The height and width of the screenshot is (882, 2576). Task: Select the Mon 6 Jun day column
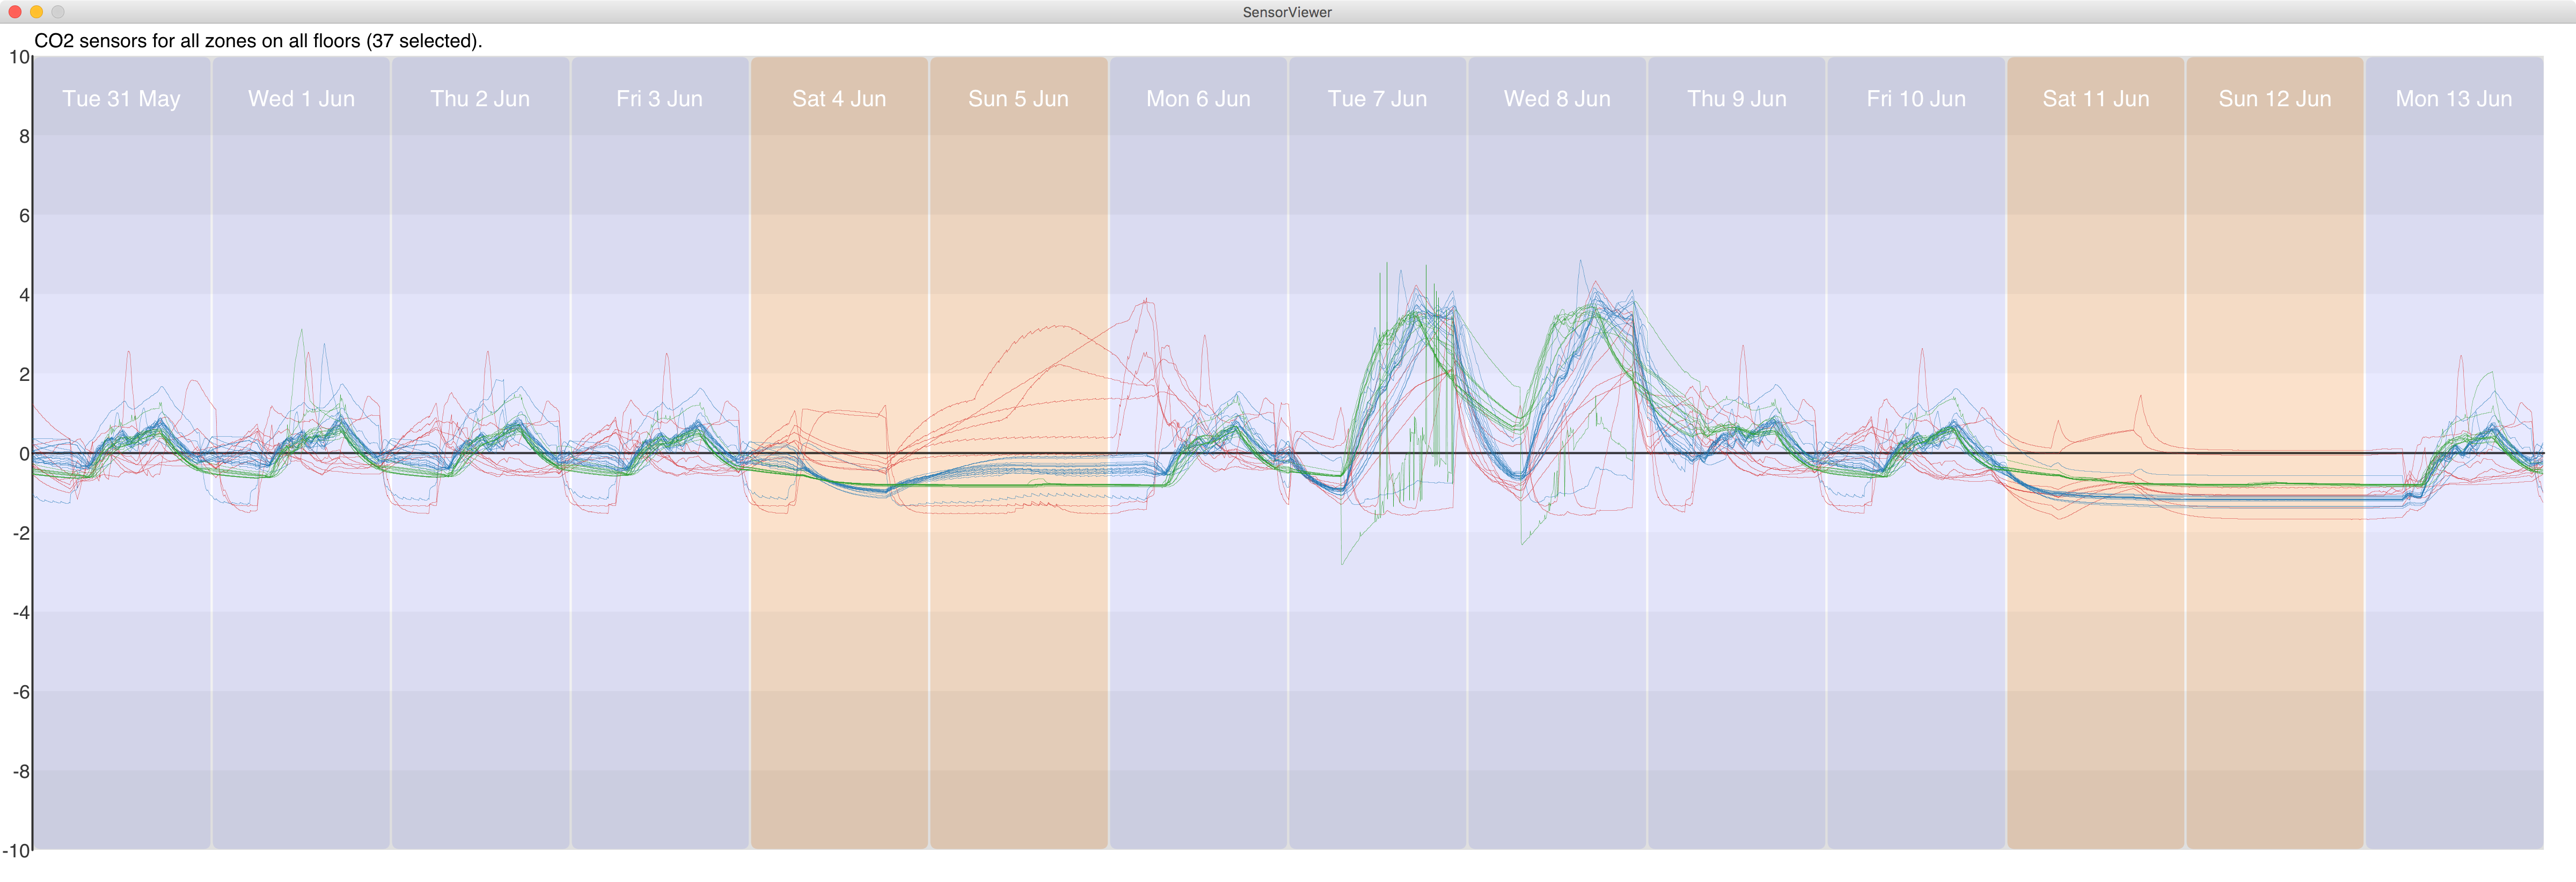1198,452
